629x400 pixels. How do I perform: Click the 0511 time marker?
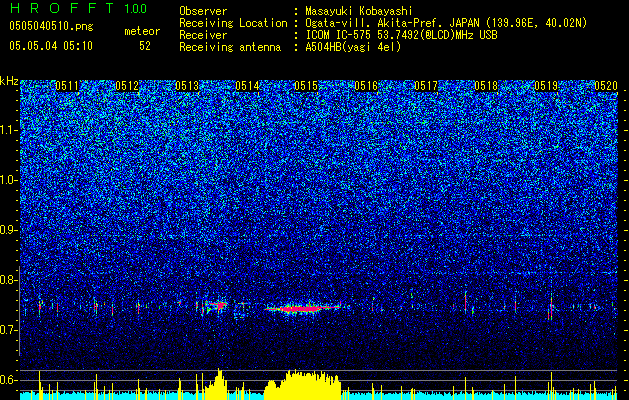coord(67,86)
